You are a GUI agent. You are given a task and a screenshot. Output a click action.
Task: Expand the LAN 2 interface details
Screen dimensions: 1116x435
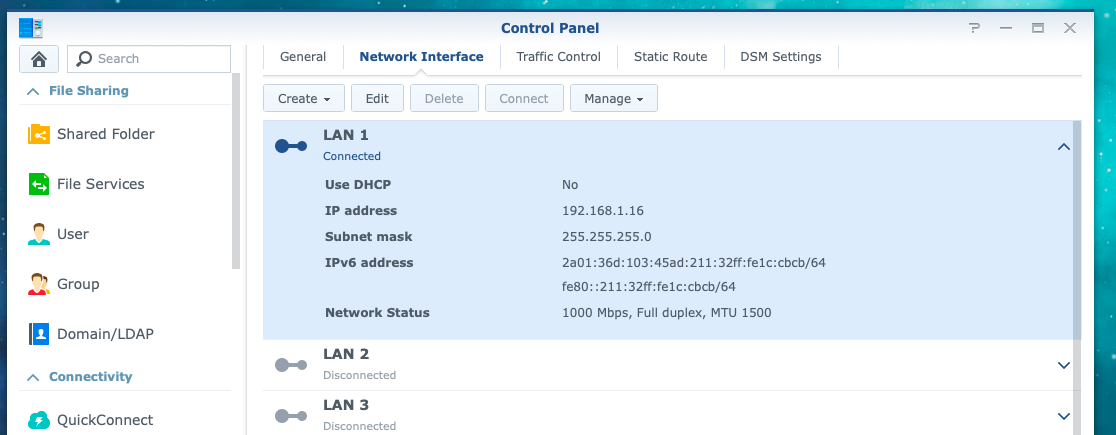(1063, 365)
